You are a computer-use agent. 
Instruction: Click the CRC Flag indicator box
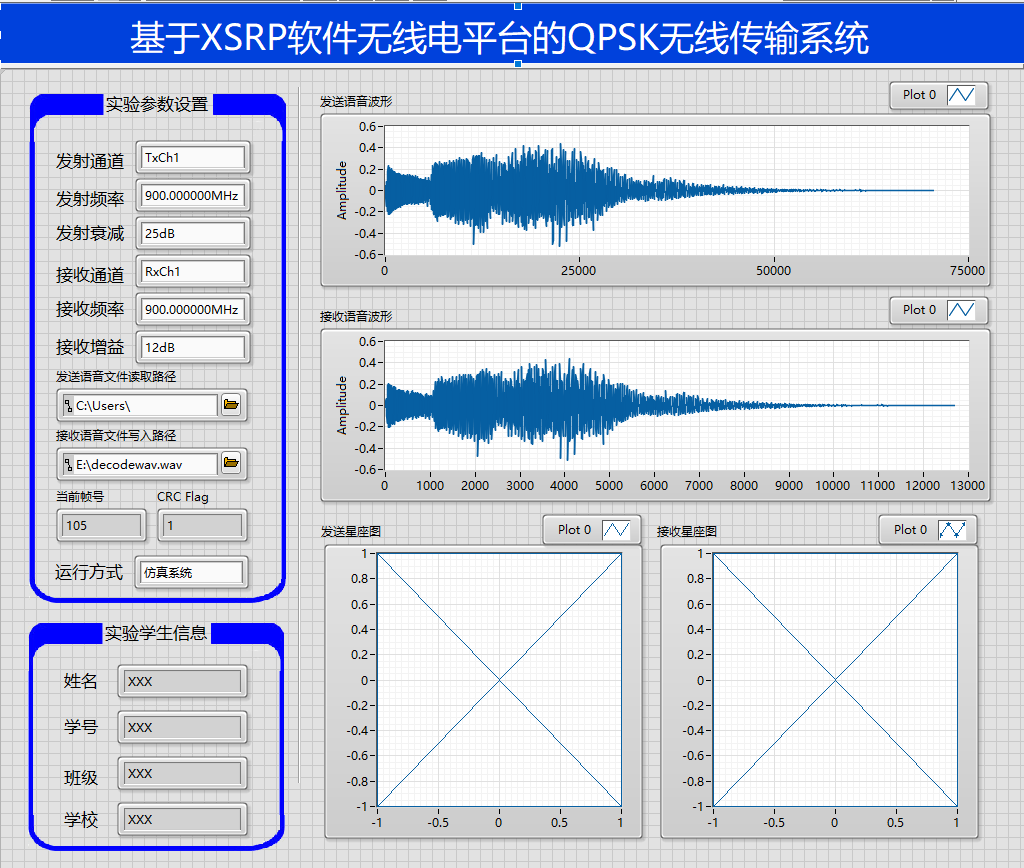point(201,526)
